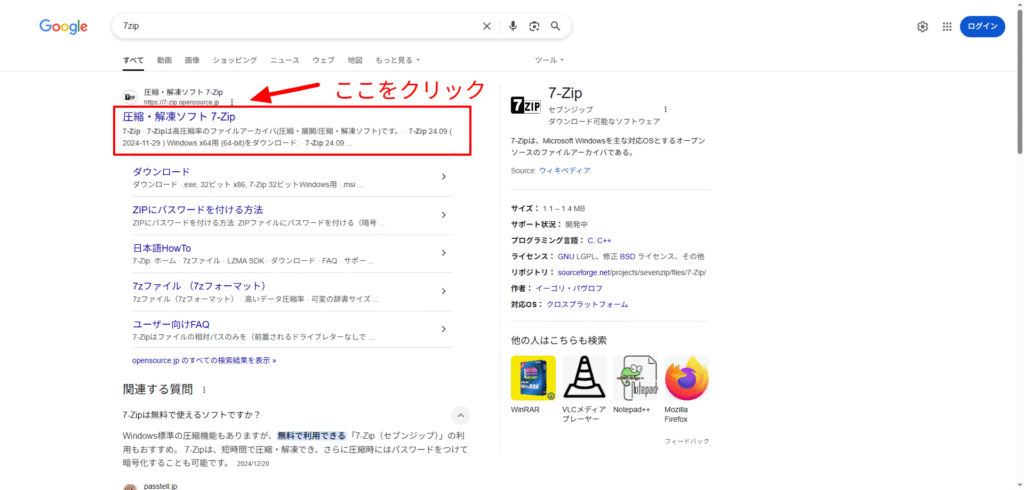Switch to the 画像 tab
Screen dimensions: 1024x490
[192, 60]
